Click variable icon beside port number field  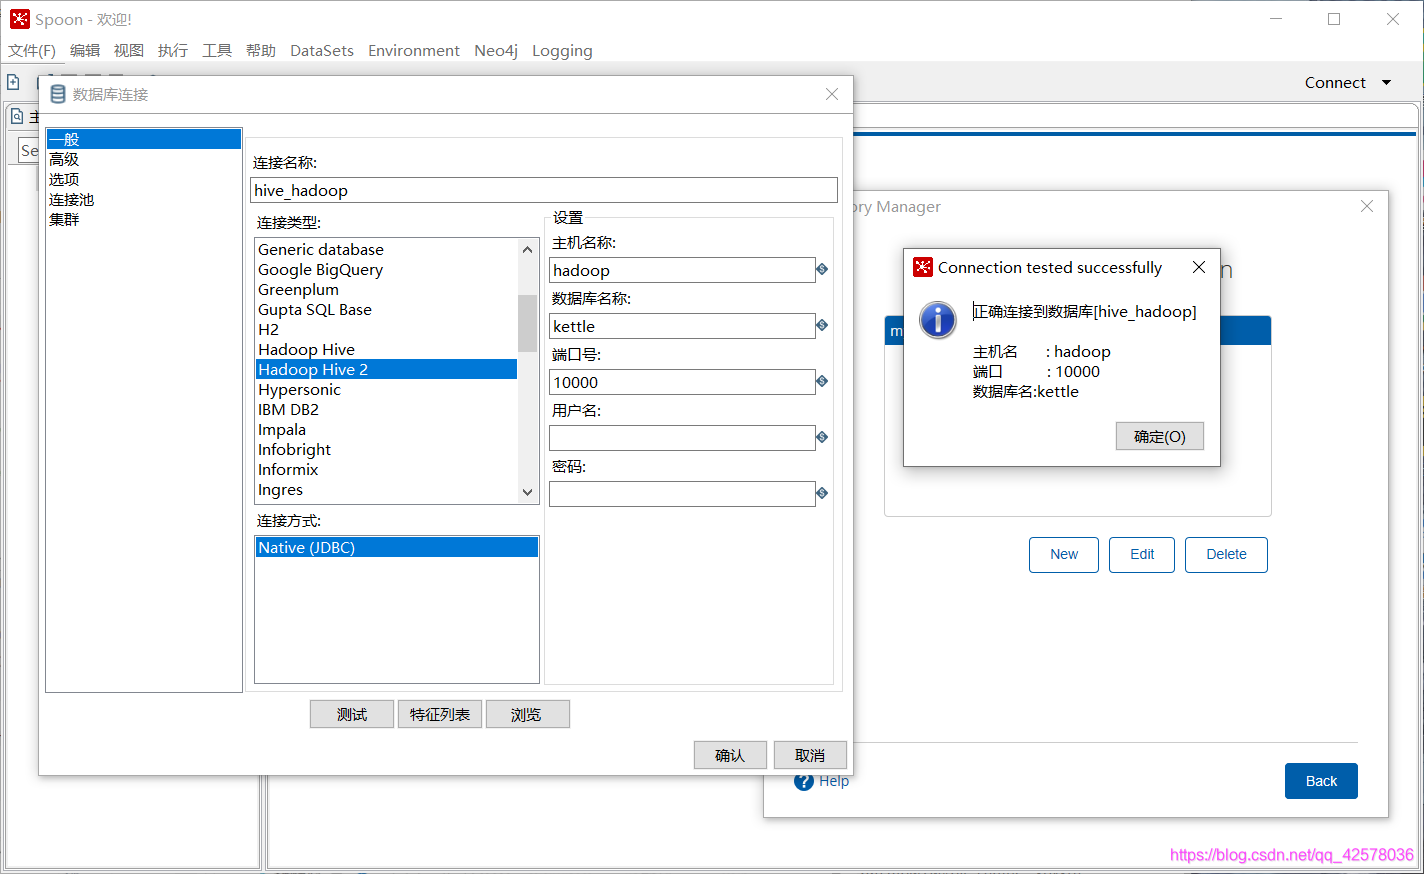point(822,381)
